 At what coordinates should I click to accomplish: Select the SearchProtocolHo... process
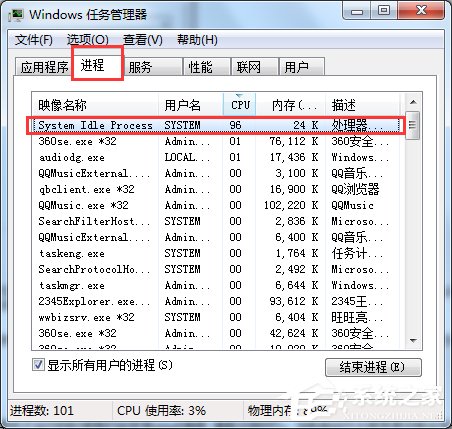click(x=216, y=269)
